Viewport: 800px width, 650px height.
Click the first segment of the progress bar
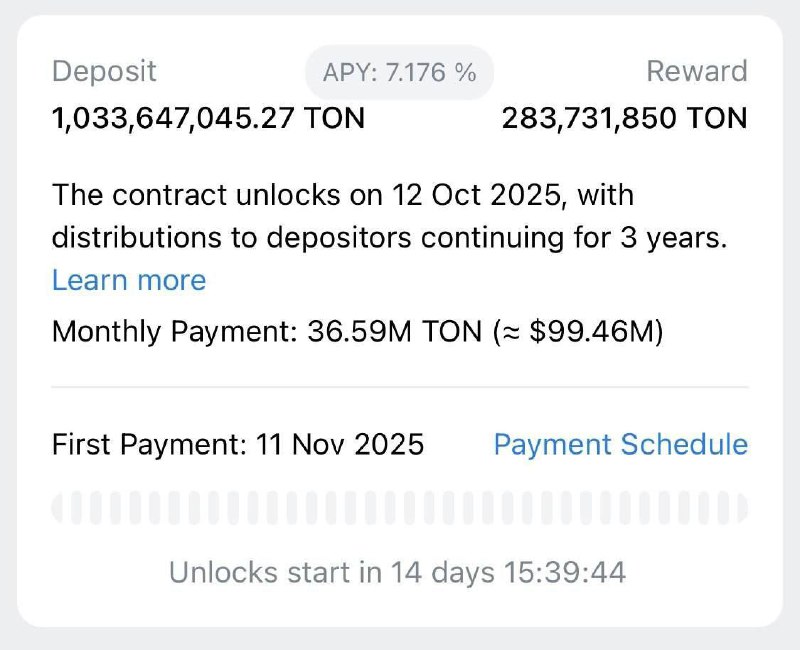point(58,508)
